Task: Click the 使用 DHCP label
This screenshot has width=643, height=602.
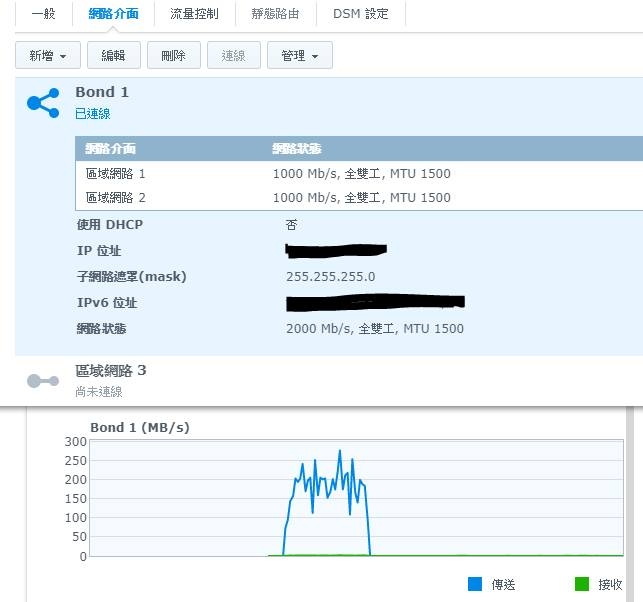Action: tap(110, 225)
